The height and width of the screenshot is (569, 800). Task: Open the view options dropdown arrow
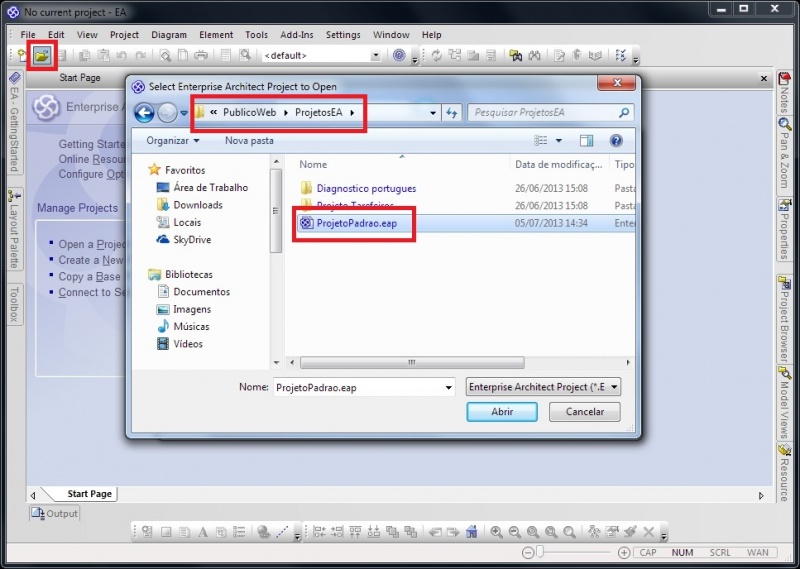click(x=559, y=140)
